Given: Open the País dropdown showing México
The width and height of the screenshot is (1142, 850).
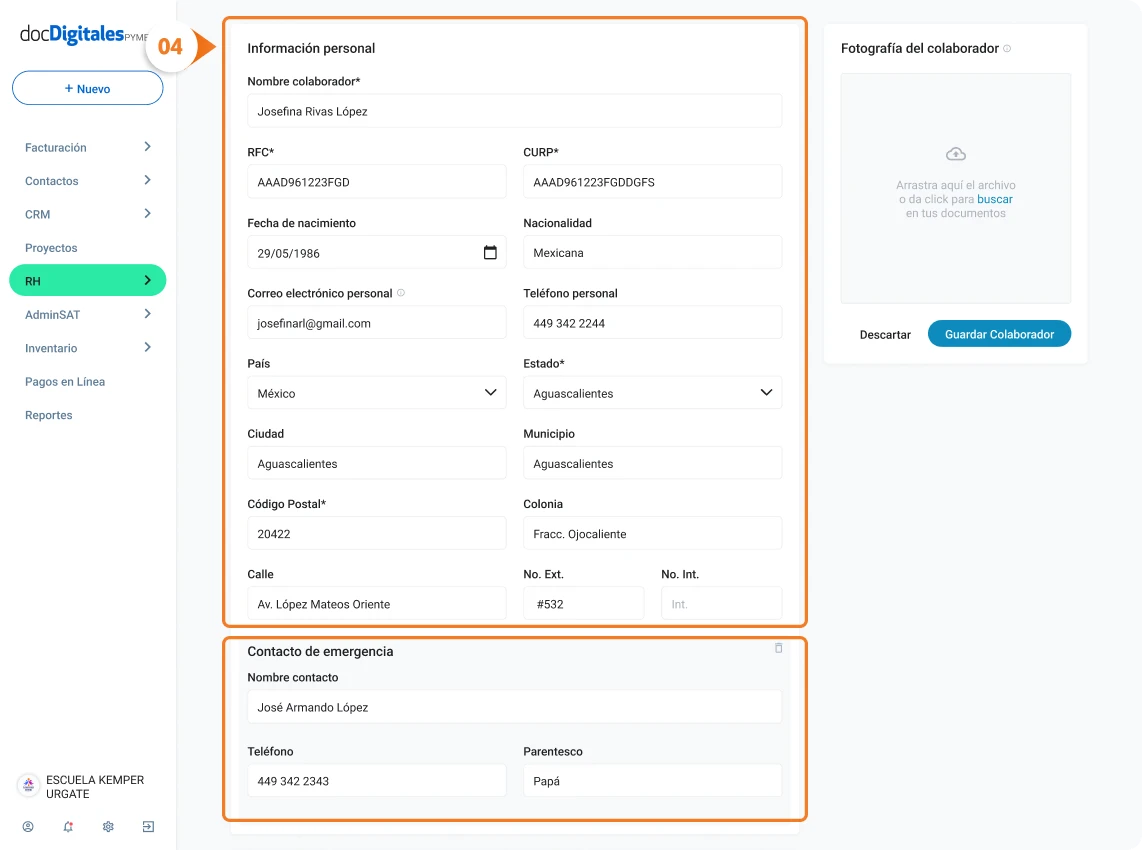Looking at the screenshot, I should click(x=377, y=393).
